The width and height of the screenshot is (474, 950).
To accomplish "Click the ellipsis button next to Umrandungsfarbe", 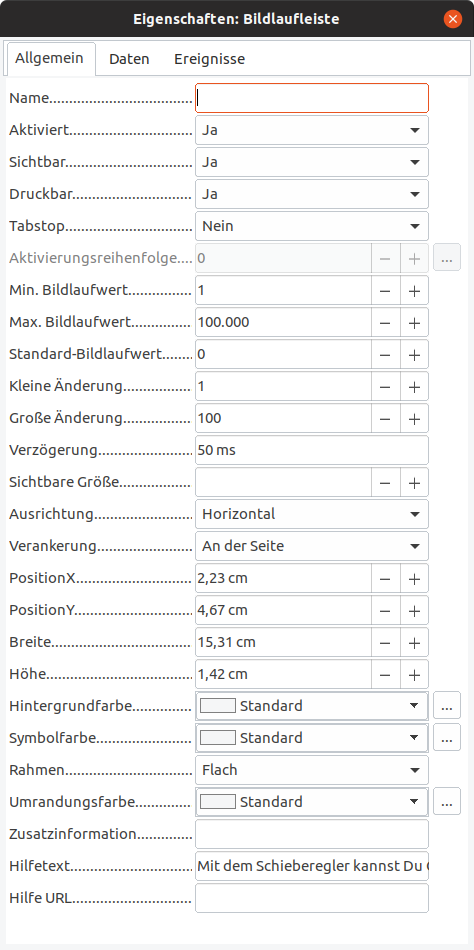I will (x=447, y=802).
